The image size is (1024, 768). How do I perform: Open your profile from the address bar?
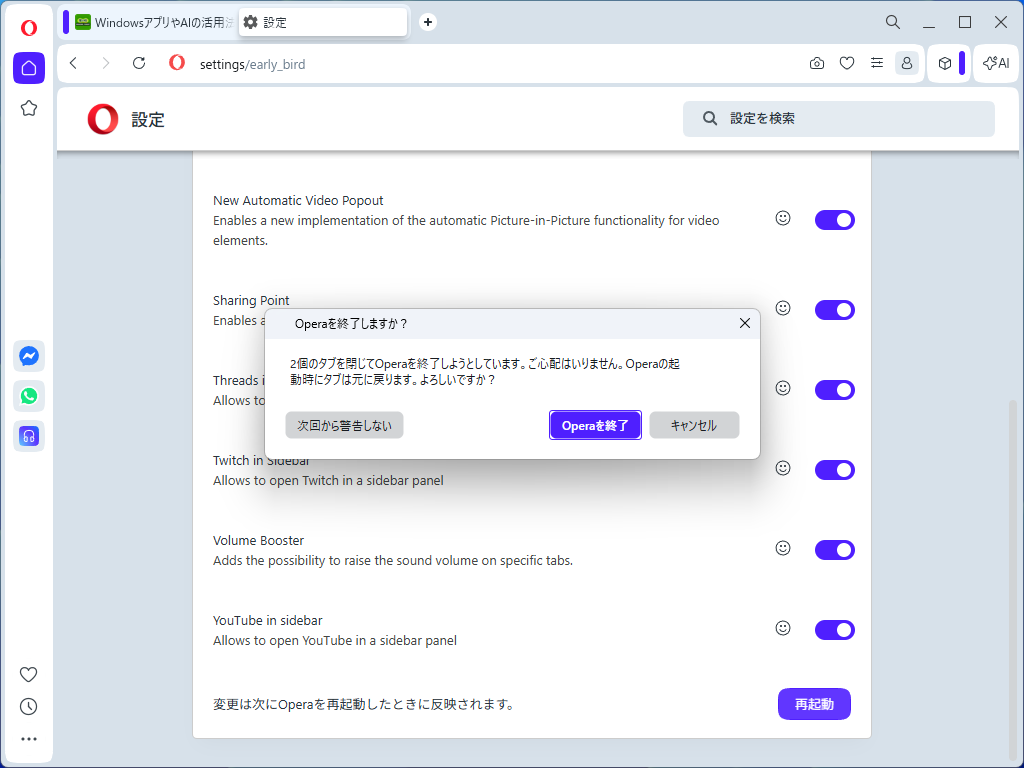tap(907, 63)
